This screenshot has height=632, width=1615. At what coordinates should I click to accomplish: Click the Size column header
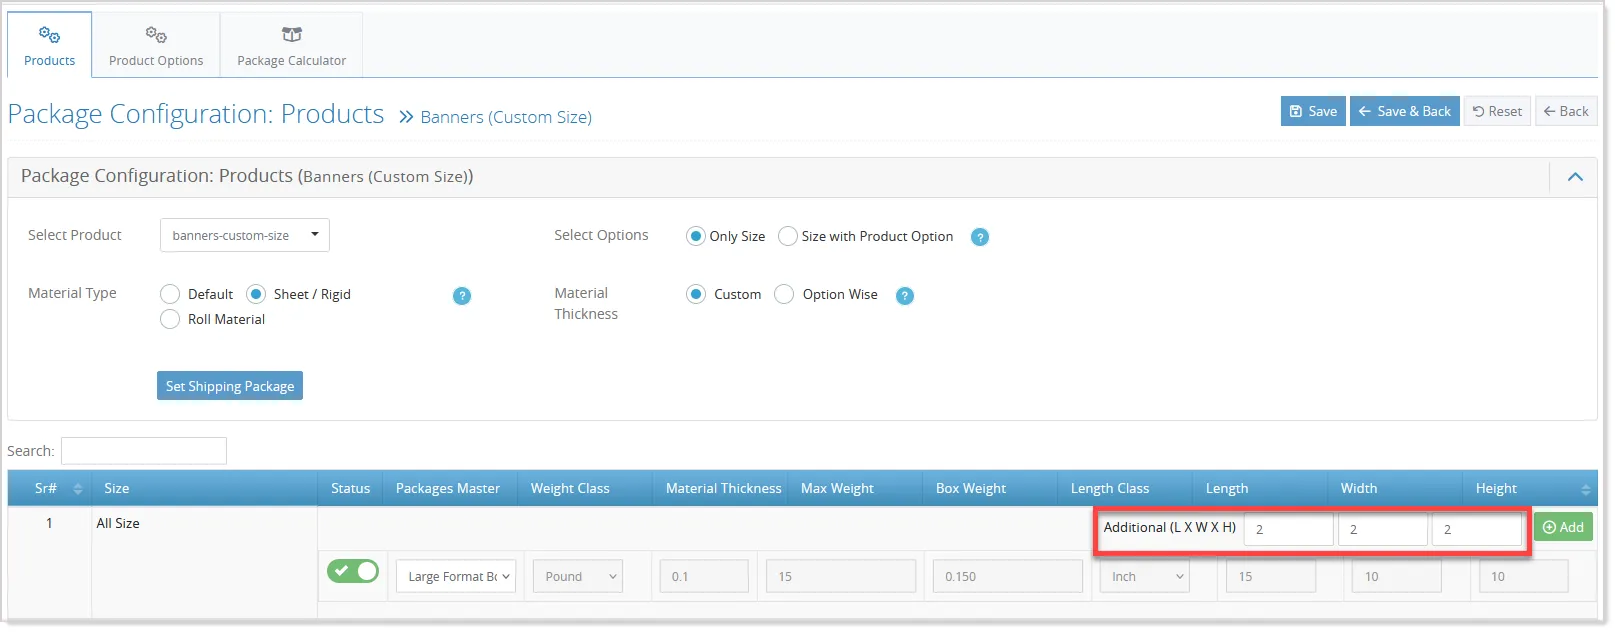pyautogui.click(x=204, y=488)
